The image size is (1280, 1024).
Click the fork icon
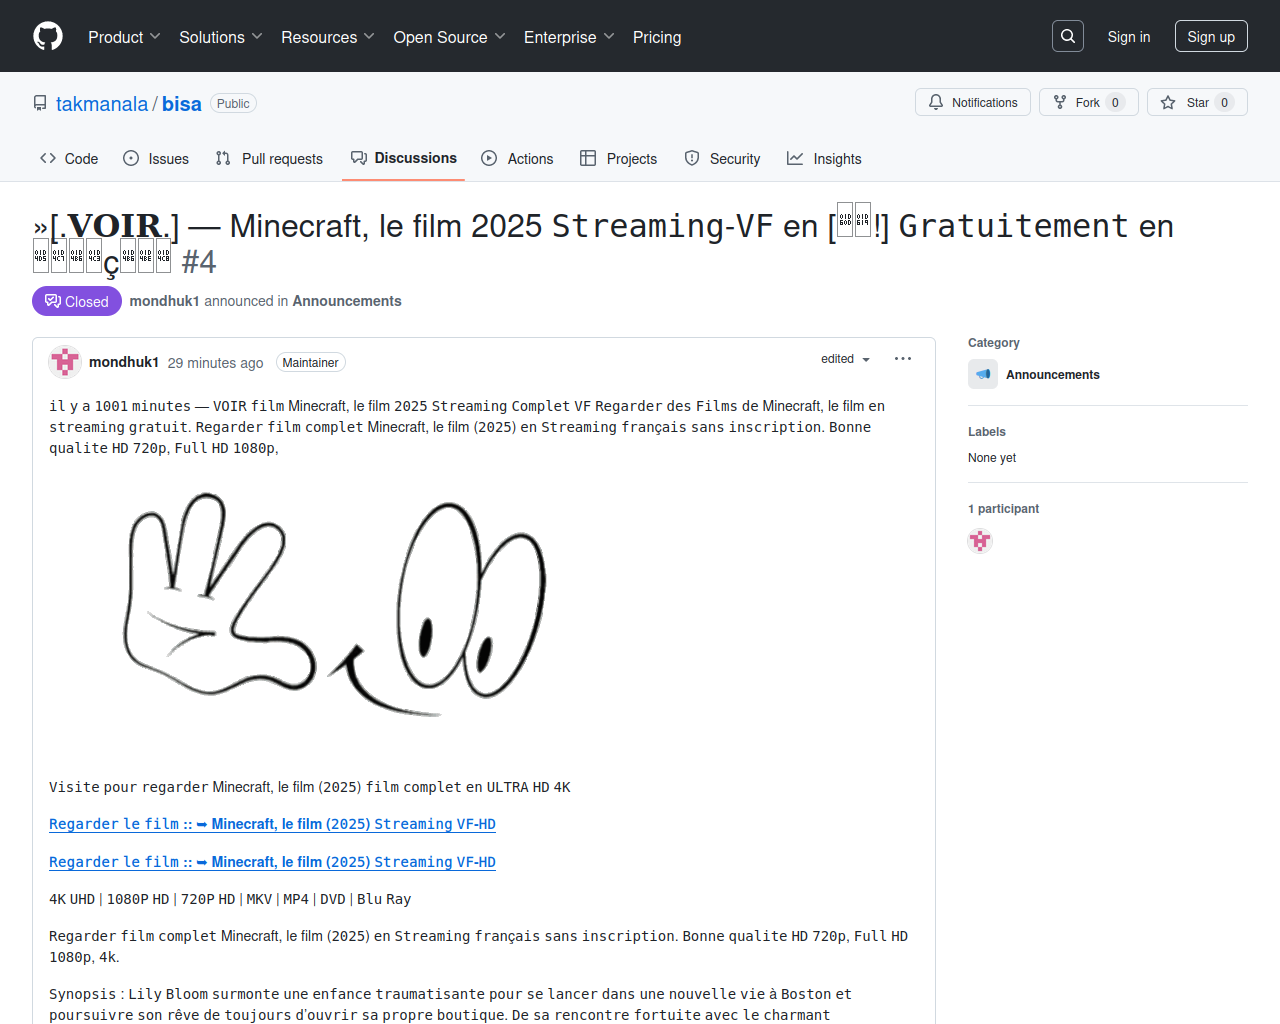(1060, 102)
